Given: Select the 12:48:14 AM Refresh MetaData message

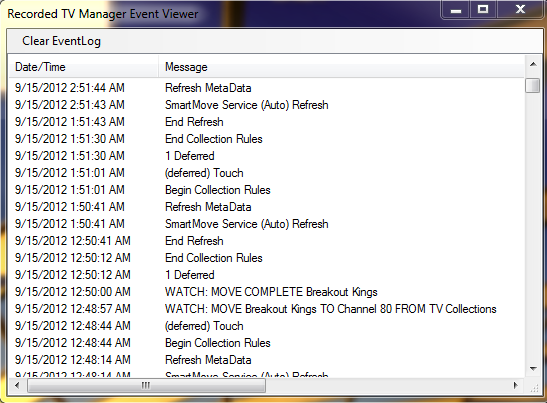Looking at the screenshot, I should 208,360.
